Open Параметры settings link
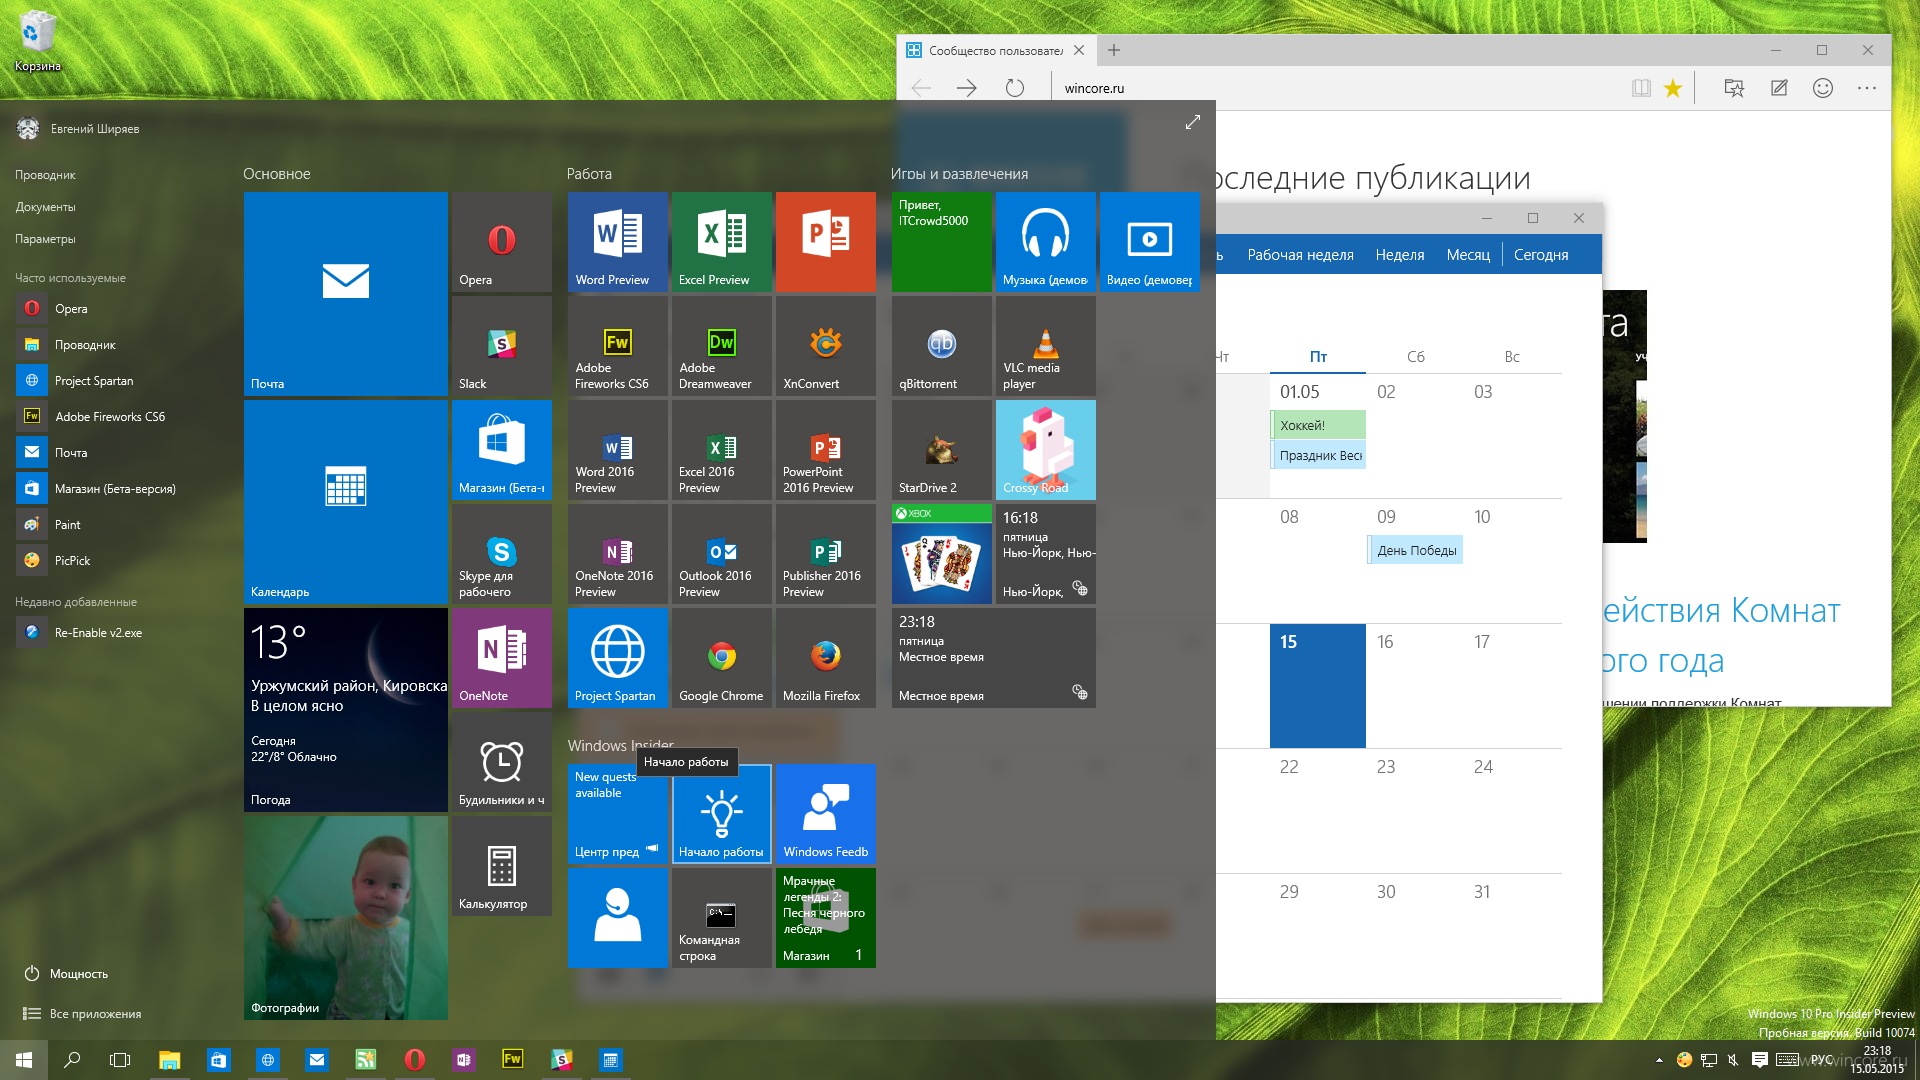 click(x=45, y=239)
